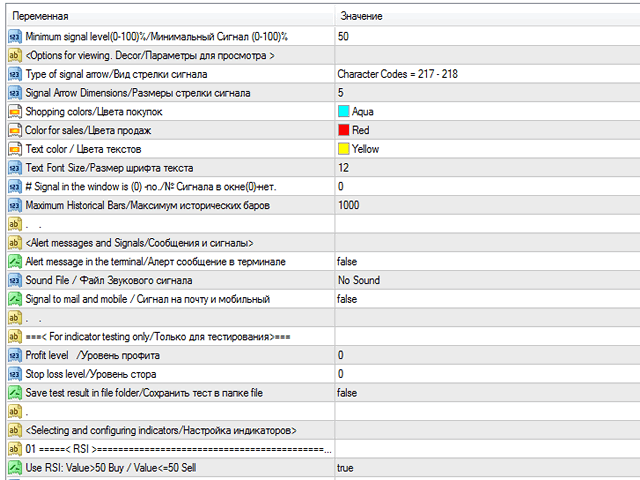Select the Color for sales/Цвета продаж label
The height and width of the screenshot is (480, 640).
[x=88, y=131]
